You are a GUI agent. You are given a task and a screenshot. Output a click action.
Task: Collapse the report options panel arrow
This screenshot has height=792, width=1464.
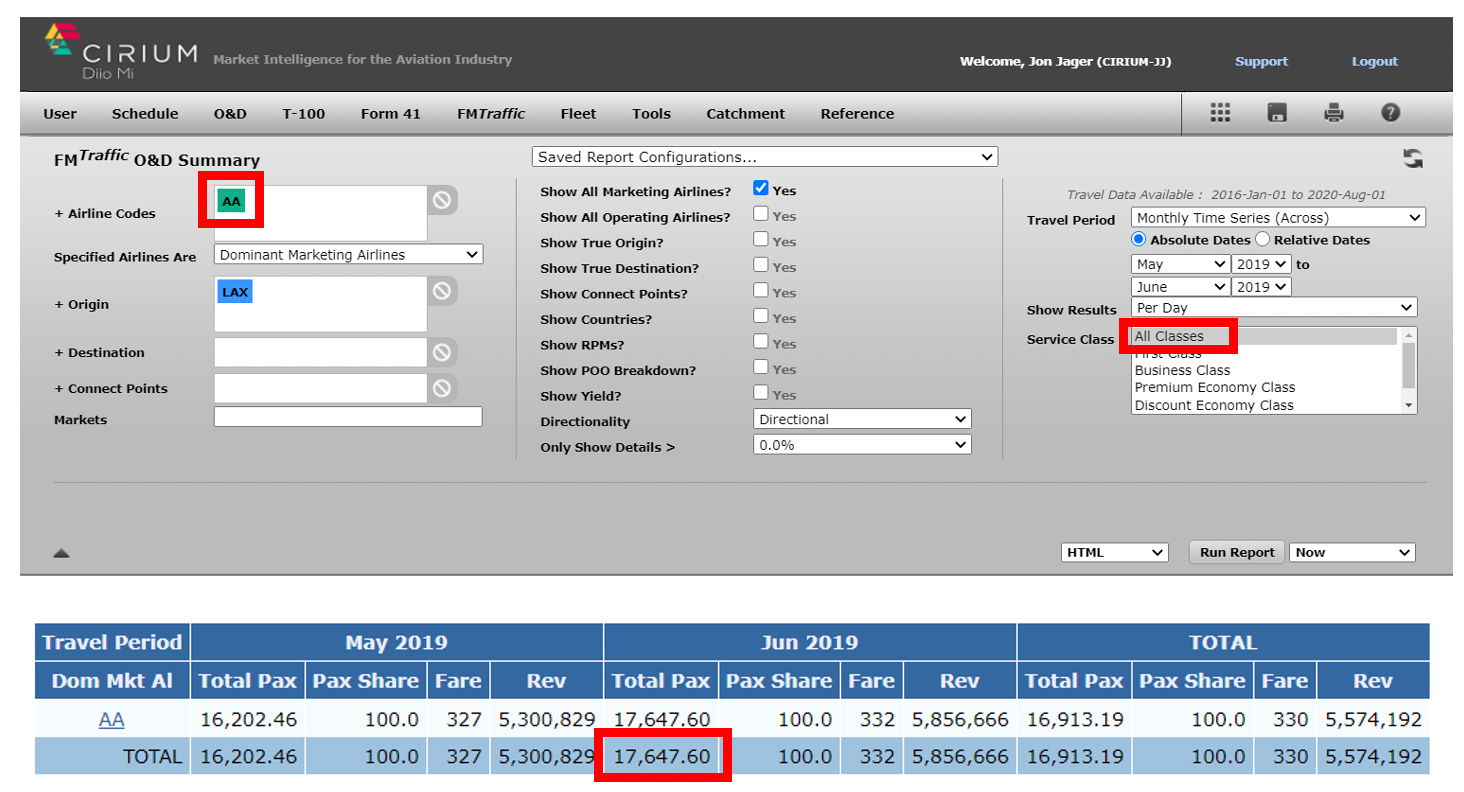(x=61, y=552)
